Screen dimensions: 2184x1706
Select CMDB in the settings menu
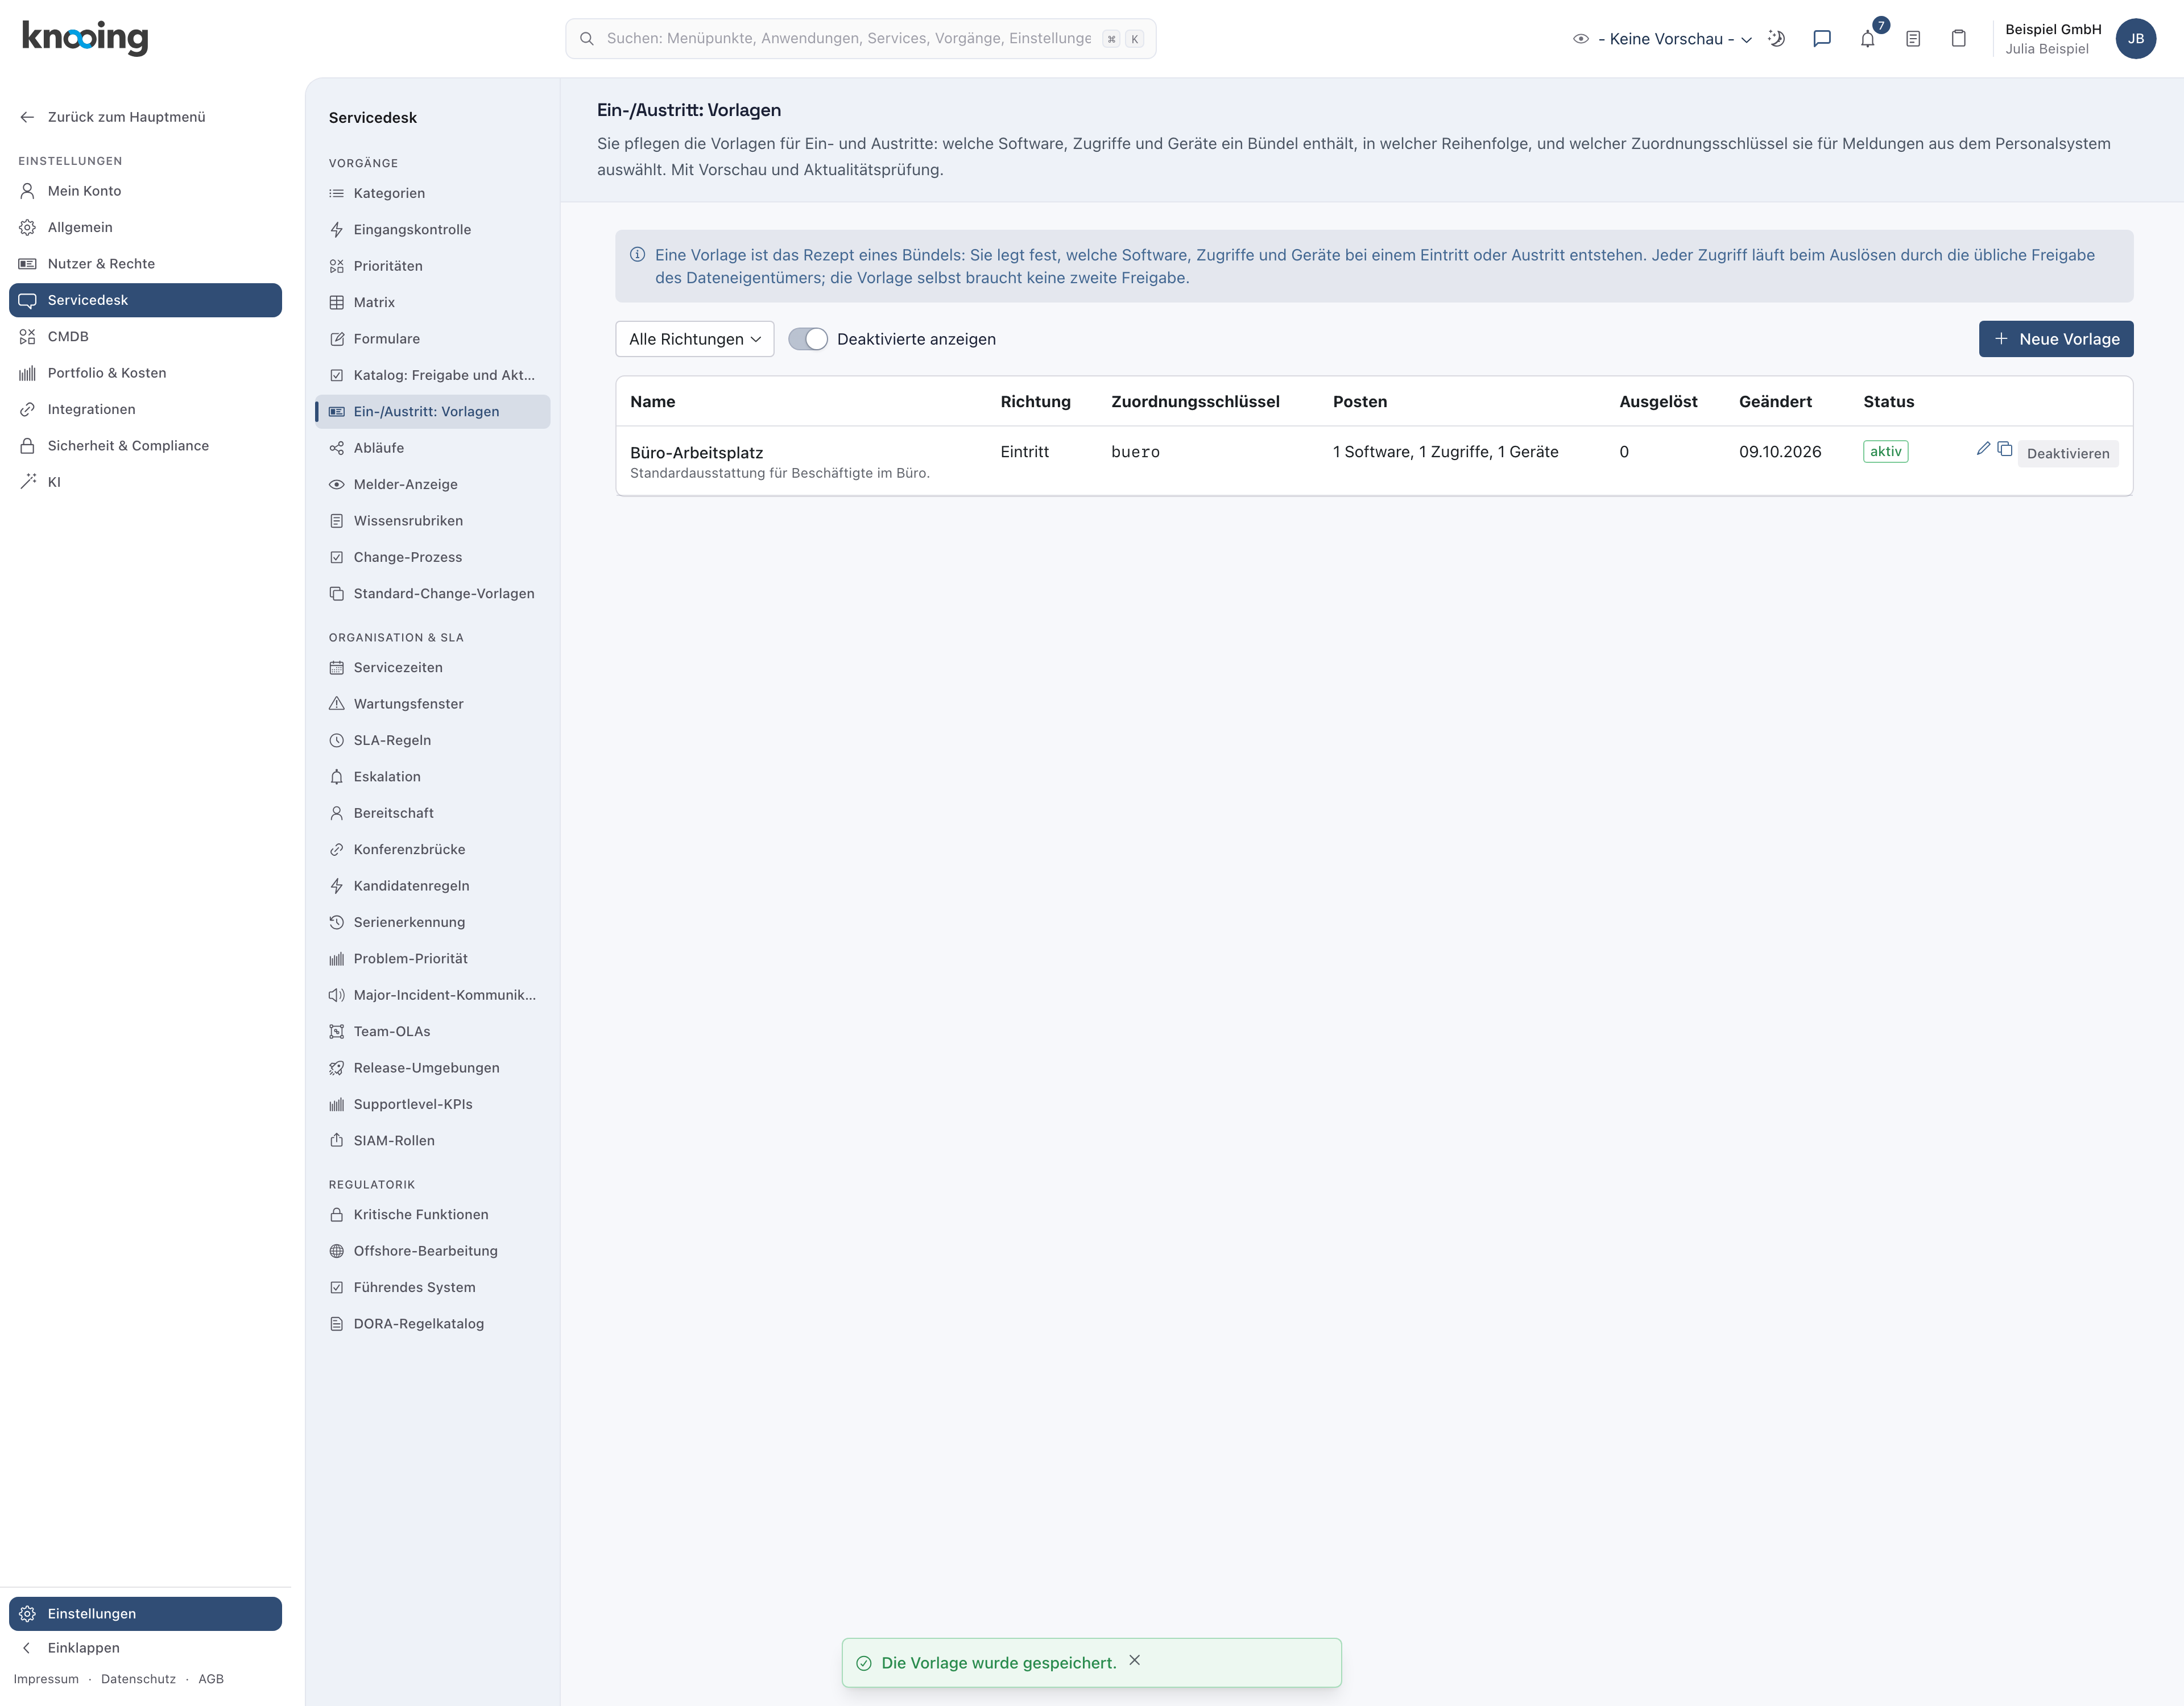coord(146,337)
